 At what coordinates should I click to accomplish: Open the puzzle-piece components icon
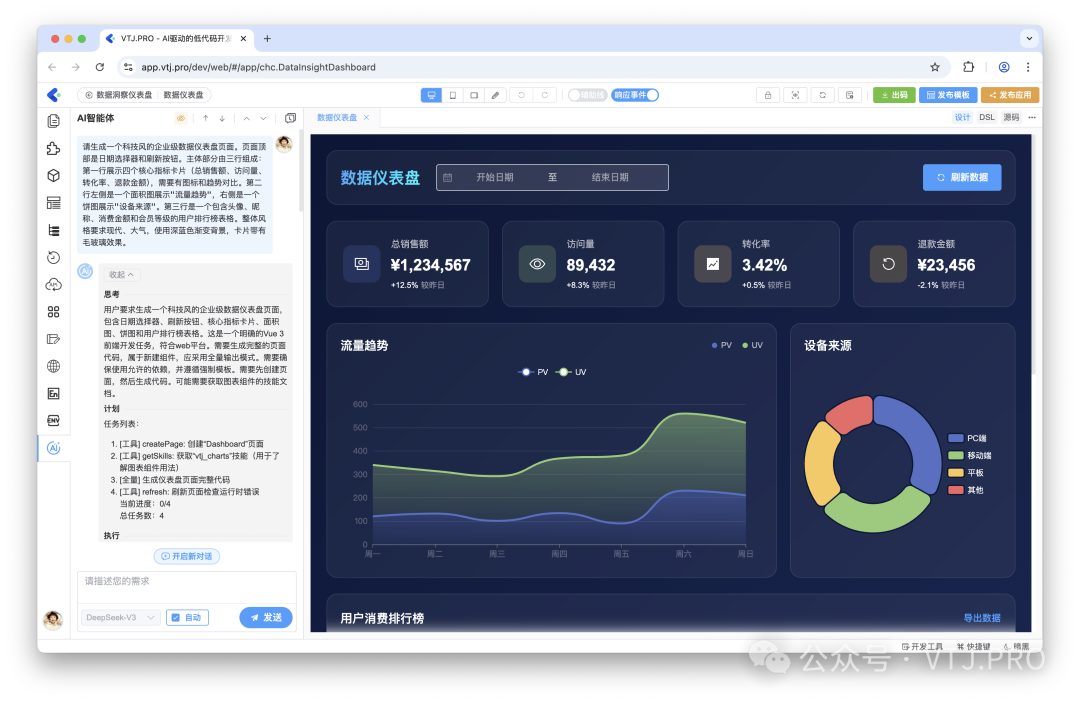(x=54, y=148)
